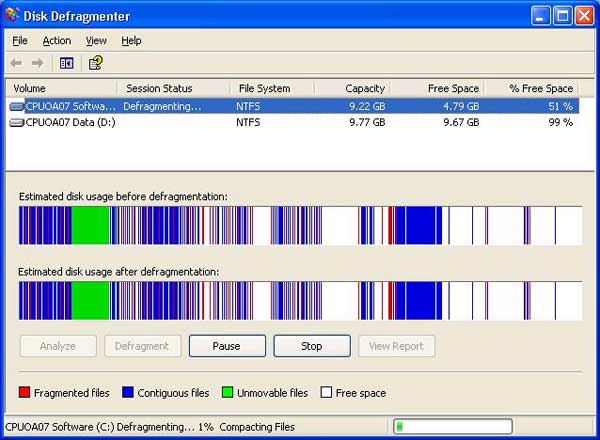Click the 99 % free space cell
600x440 pixels.
point(560,122)
